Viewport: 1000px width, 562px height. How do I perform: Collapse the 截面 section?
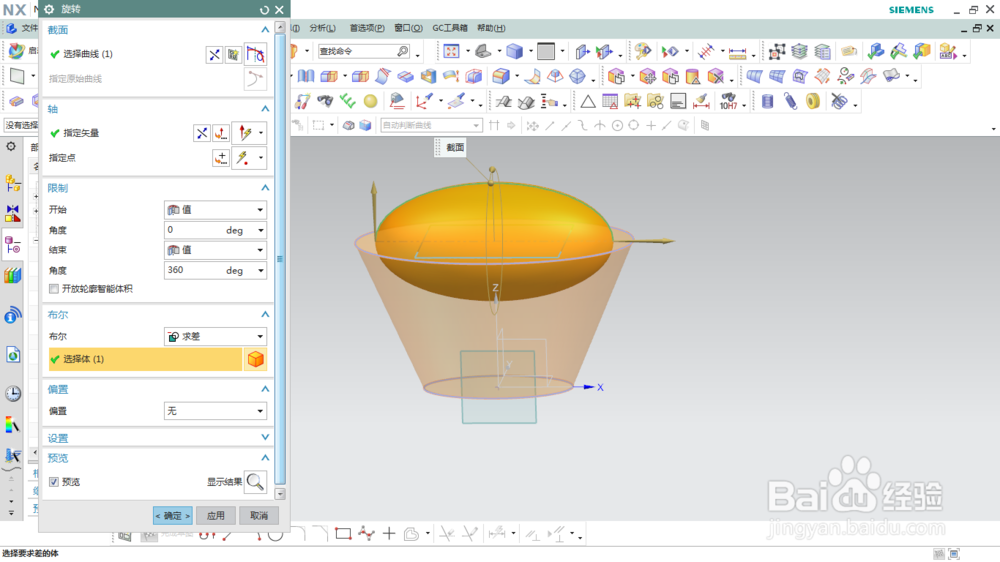click(x=265, y=29)
